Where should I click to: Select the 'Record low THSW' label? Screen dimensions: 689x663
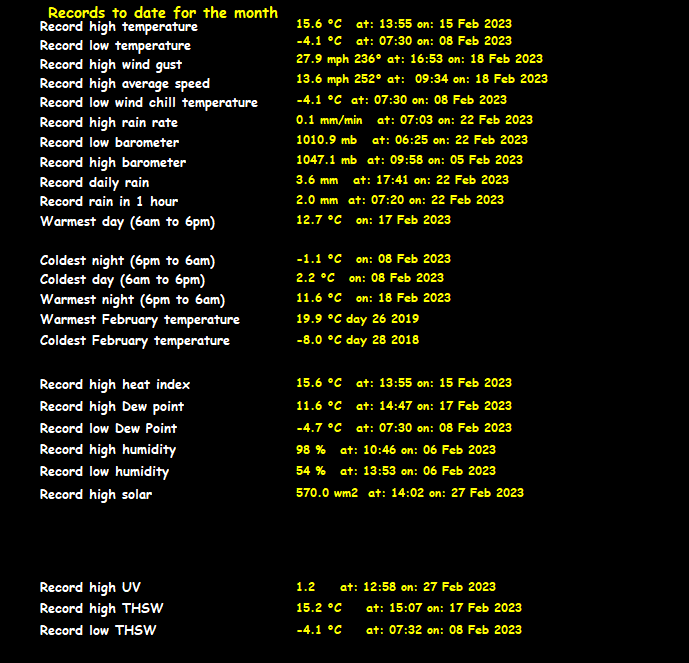pos(98,630)
